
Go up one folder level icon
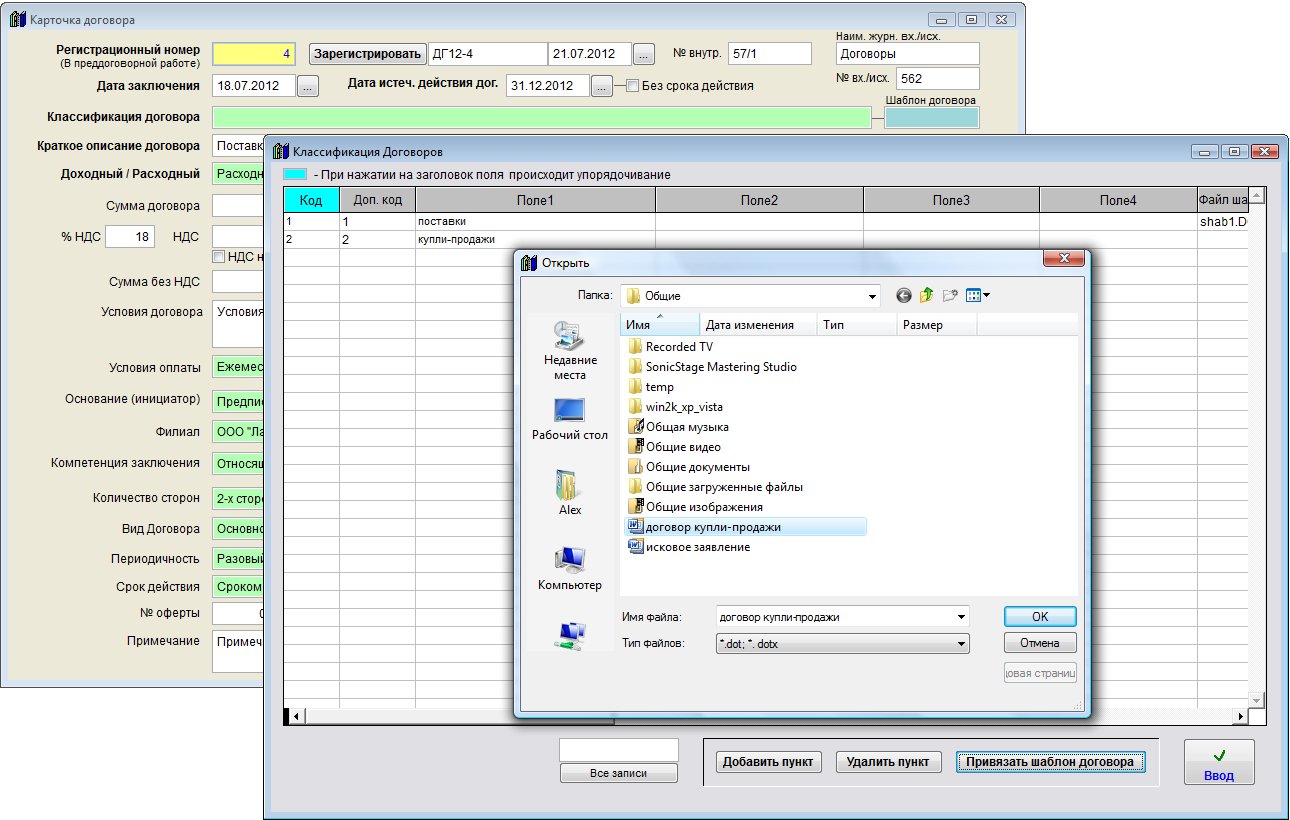[x=927, y=296]
